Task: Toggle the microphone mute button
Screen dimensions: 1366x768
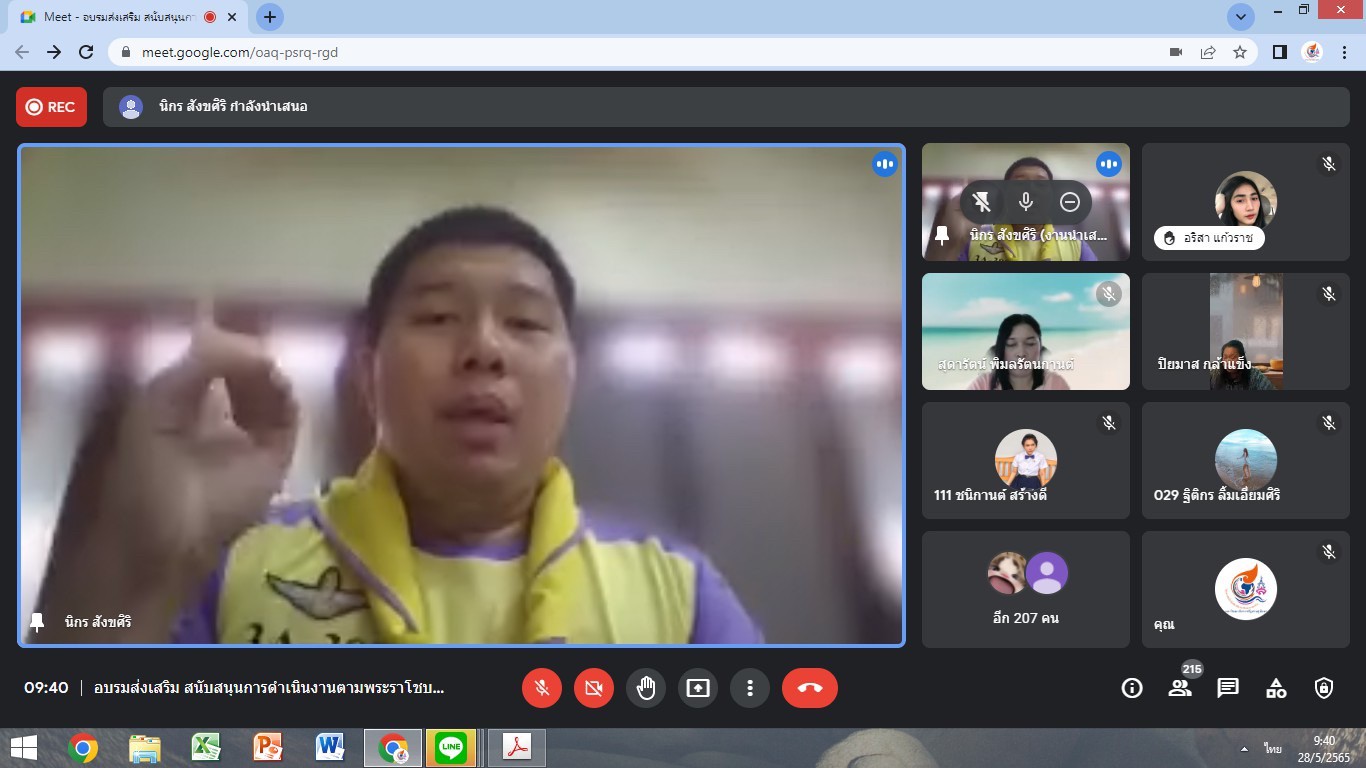Action: (542, 688)
